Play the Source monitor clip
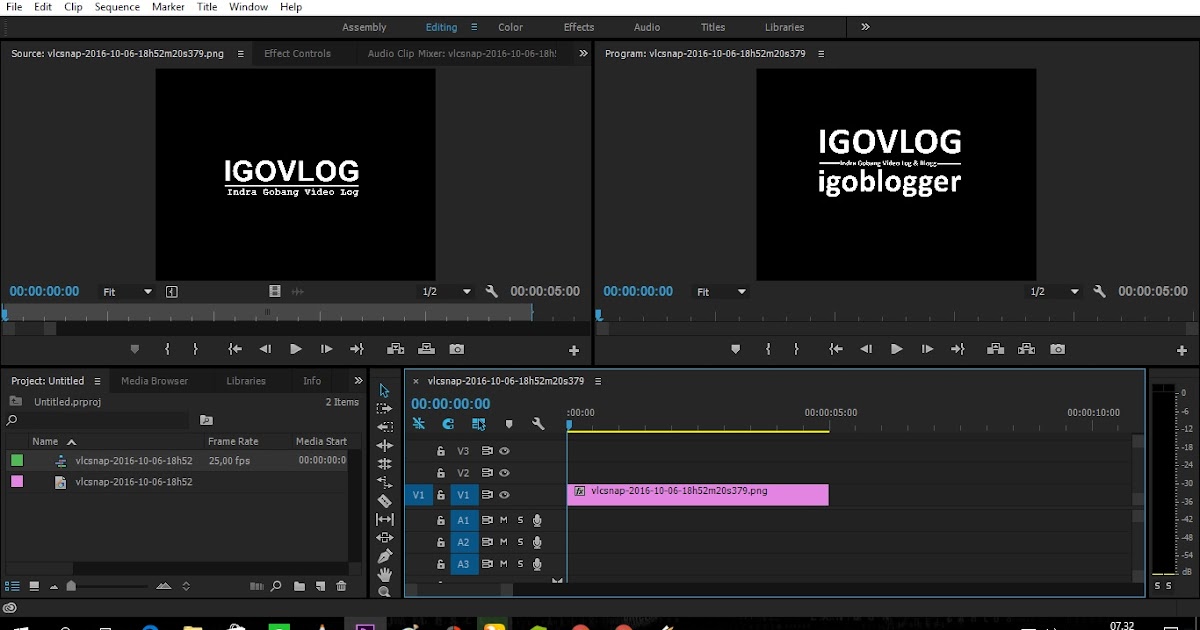This screenshot has height=630, width=1200. click(296, 349)
